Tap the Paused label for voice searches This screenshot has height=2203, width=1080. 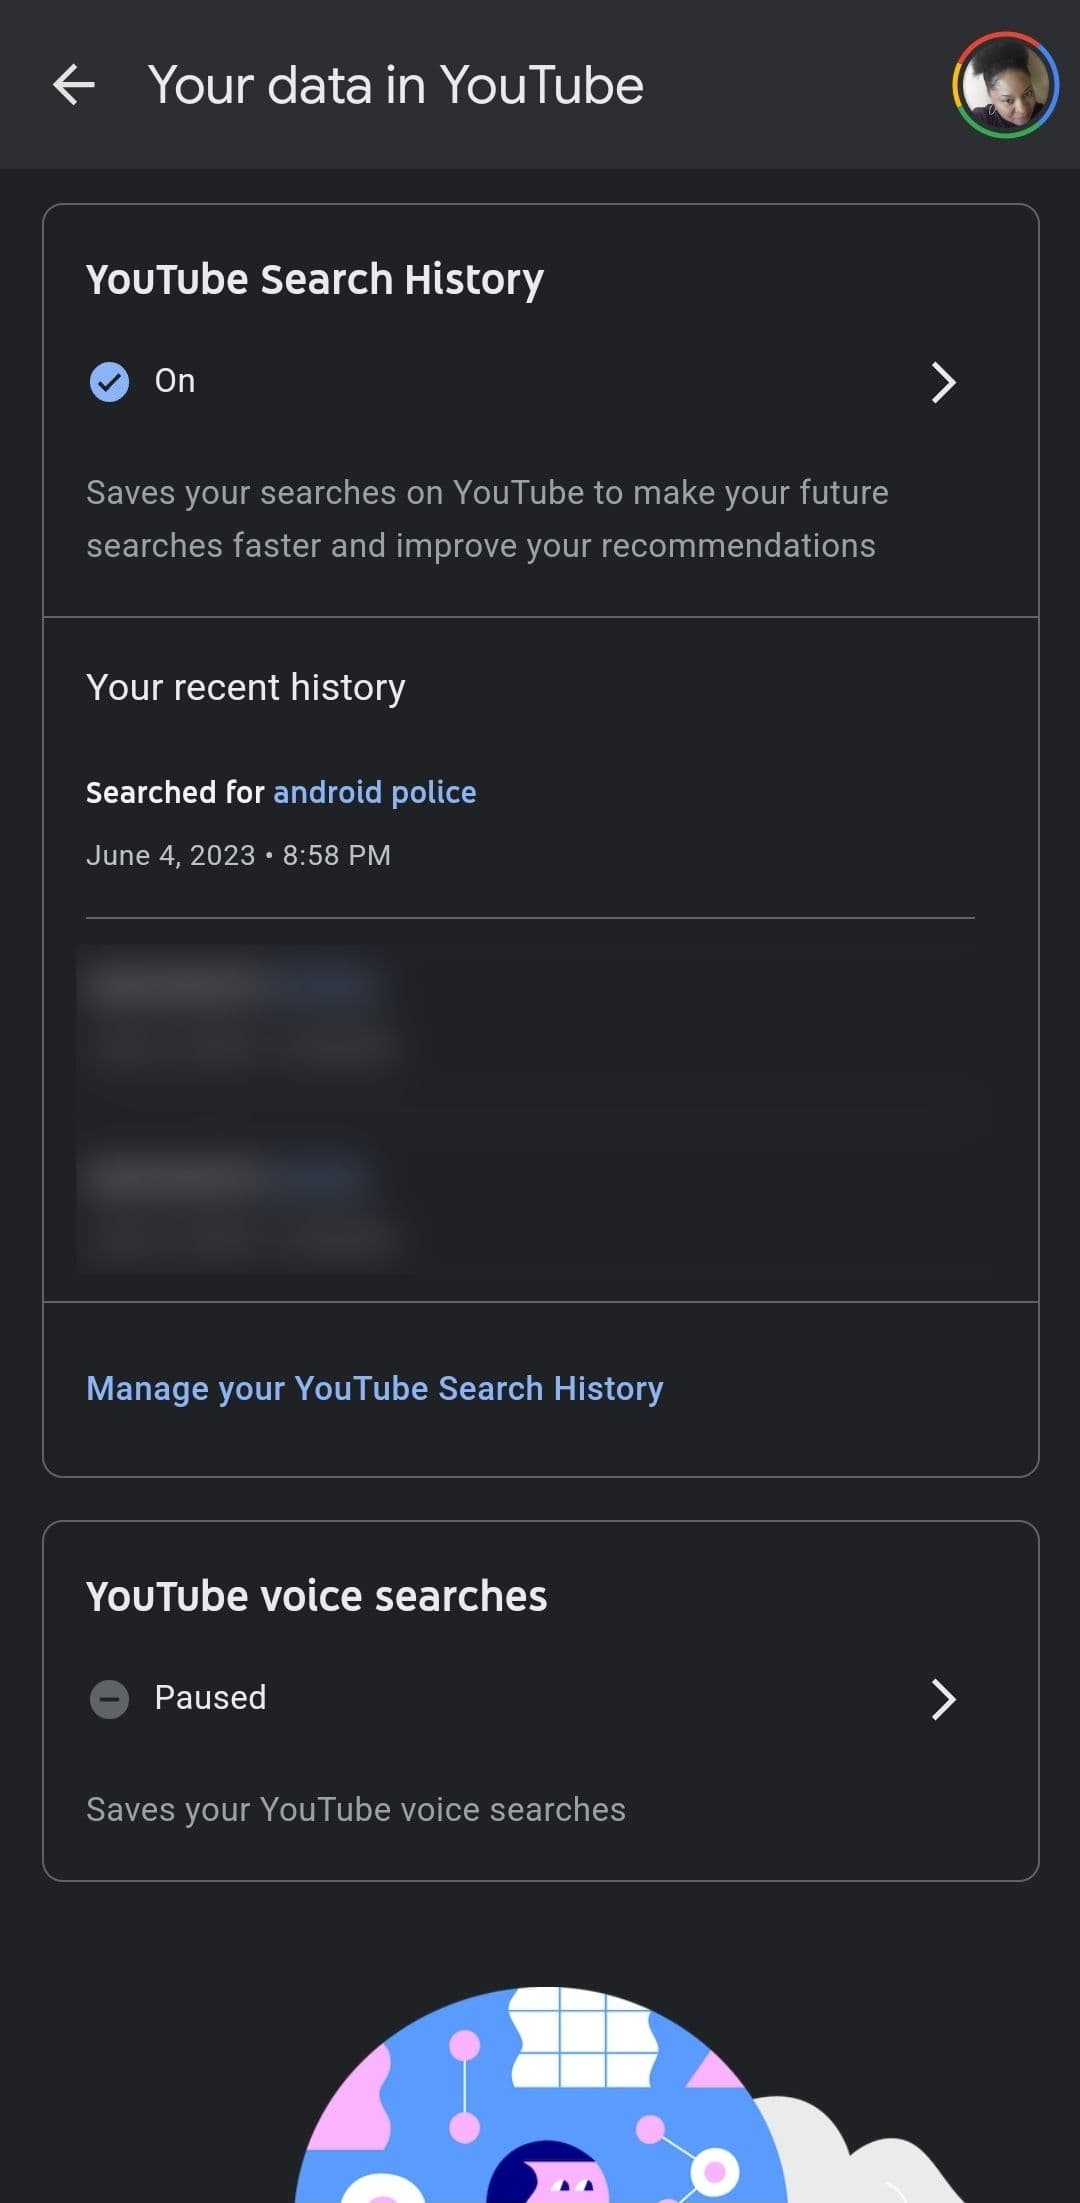(208, 1697)
